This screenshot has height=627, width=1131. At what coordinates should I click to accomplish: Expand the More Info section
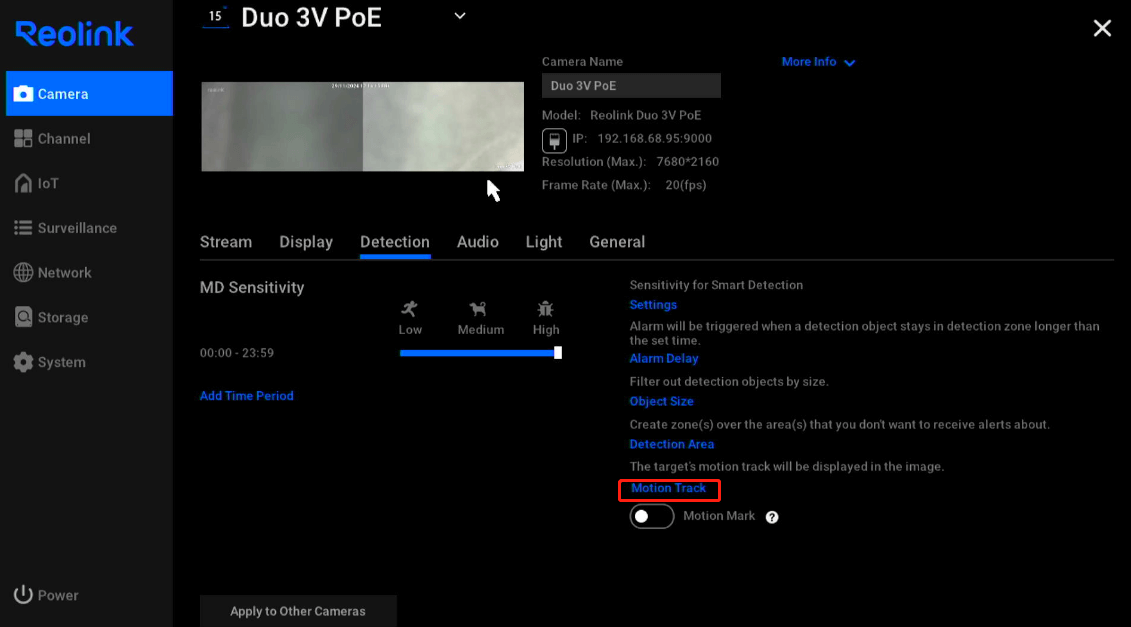pos(818,62)
